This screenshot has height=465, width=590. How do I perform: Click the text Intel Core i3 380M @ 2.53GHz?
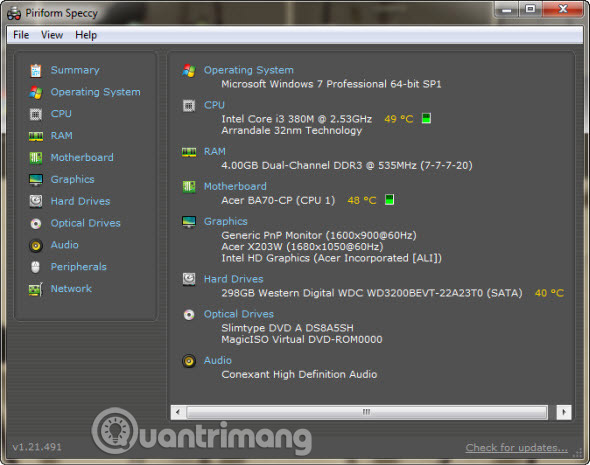297,119
